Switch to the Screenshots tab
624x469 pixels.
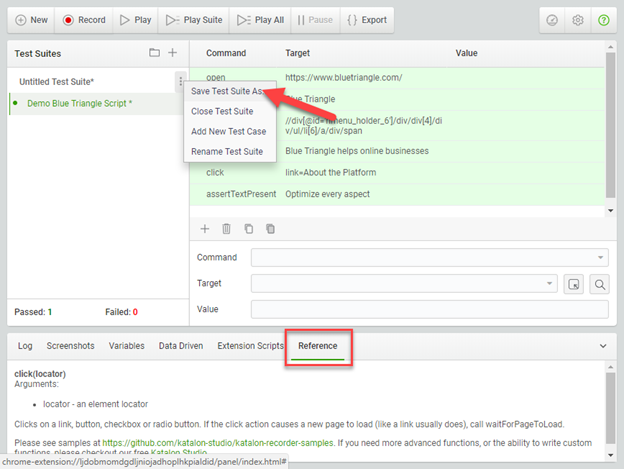[x=70, y=346]
